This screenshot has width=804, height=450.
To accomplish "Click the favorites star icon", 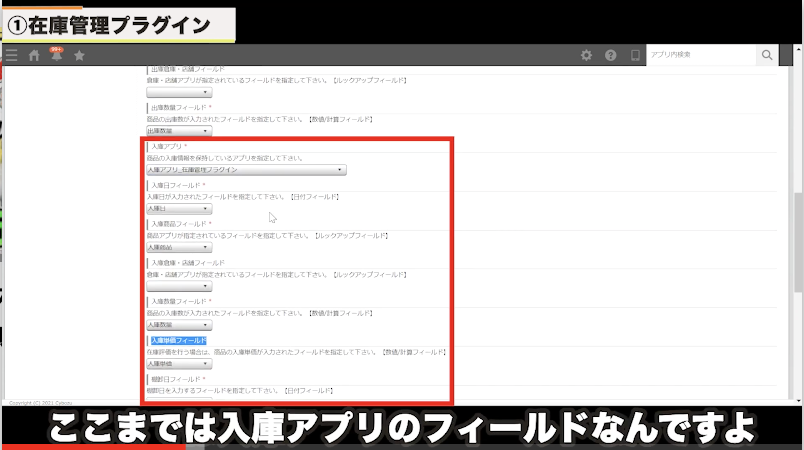I will tap(79, 55).
